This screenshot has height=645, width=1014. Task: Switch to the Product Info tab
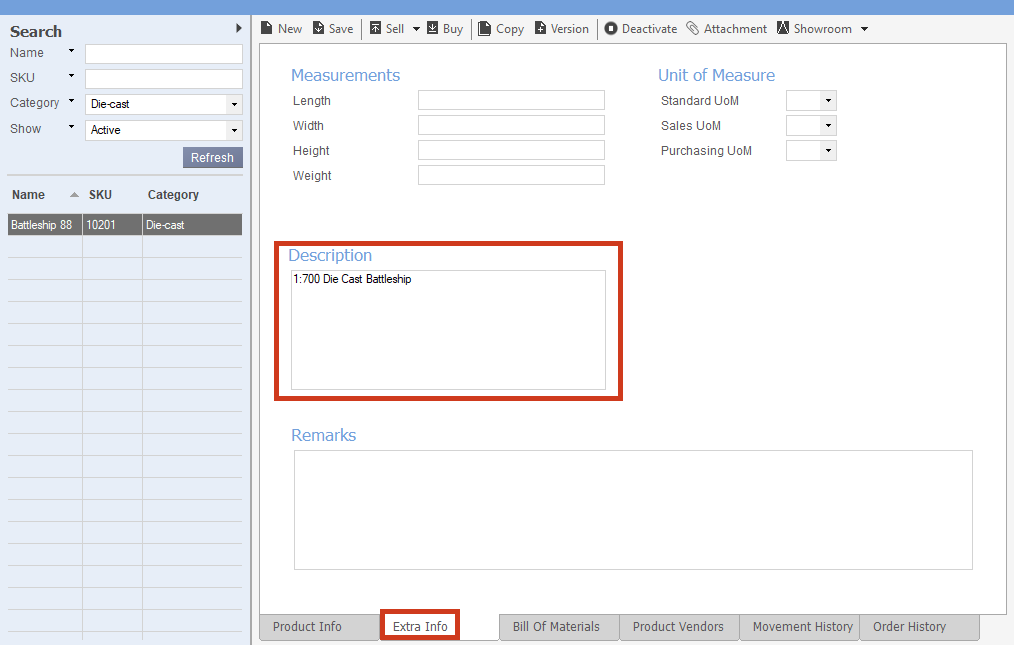(x=319, y=626)
